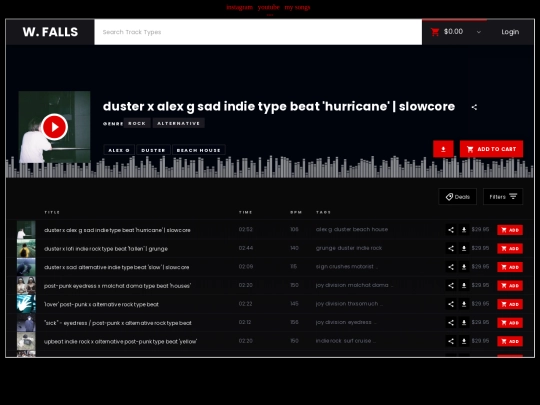
Task: Click the red download button near Add to Cart
Action: (x=443, y=149)
